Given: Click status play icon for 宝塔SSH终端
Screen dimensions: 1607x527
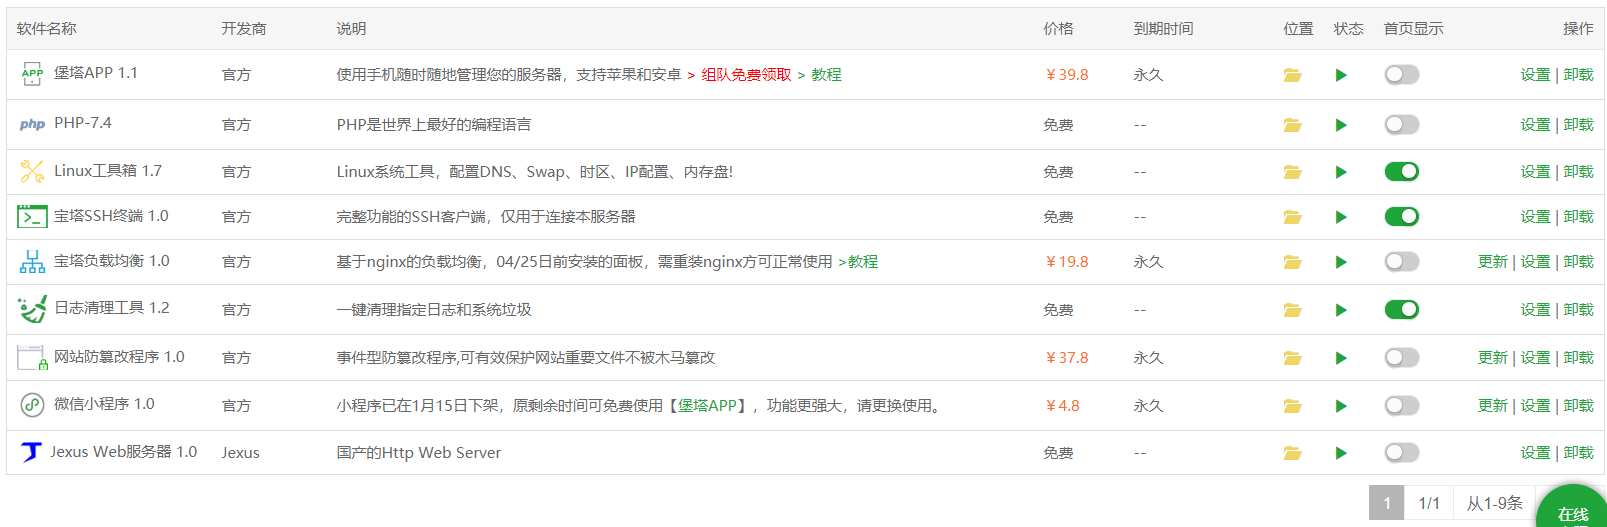Looking at the screenshot, I should click(1341, 217).
